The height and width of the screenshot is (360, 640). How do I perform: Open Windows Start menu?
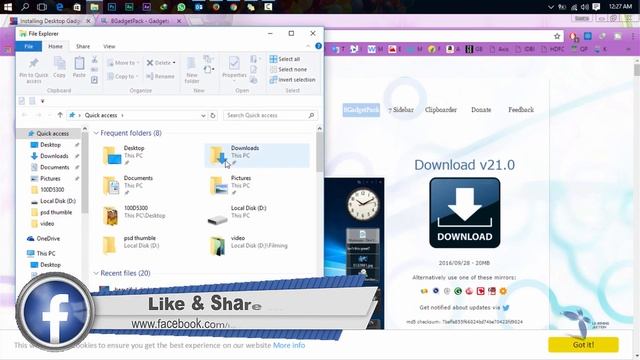[x=8, y=7]
